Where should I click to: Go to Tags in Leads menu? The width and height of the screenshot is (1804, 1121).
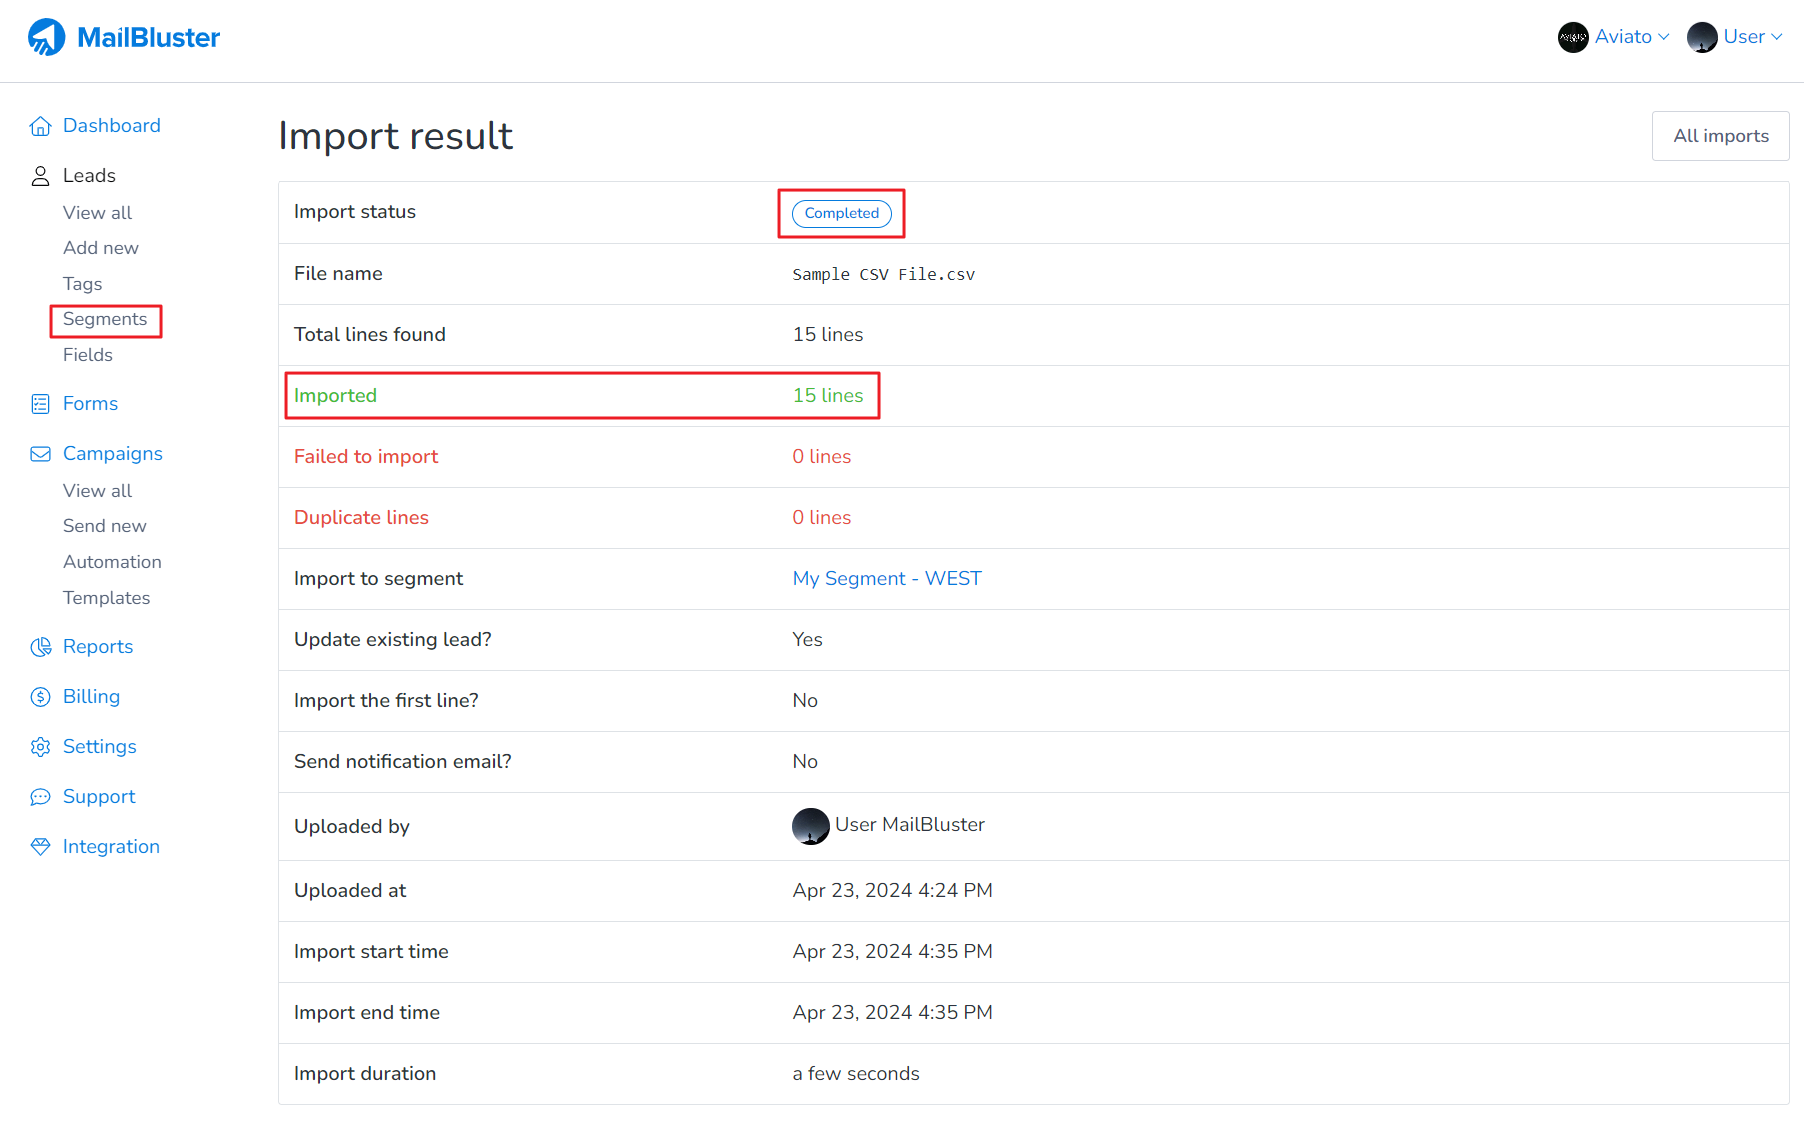82,284
